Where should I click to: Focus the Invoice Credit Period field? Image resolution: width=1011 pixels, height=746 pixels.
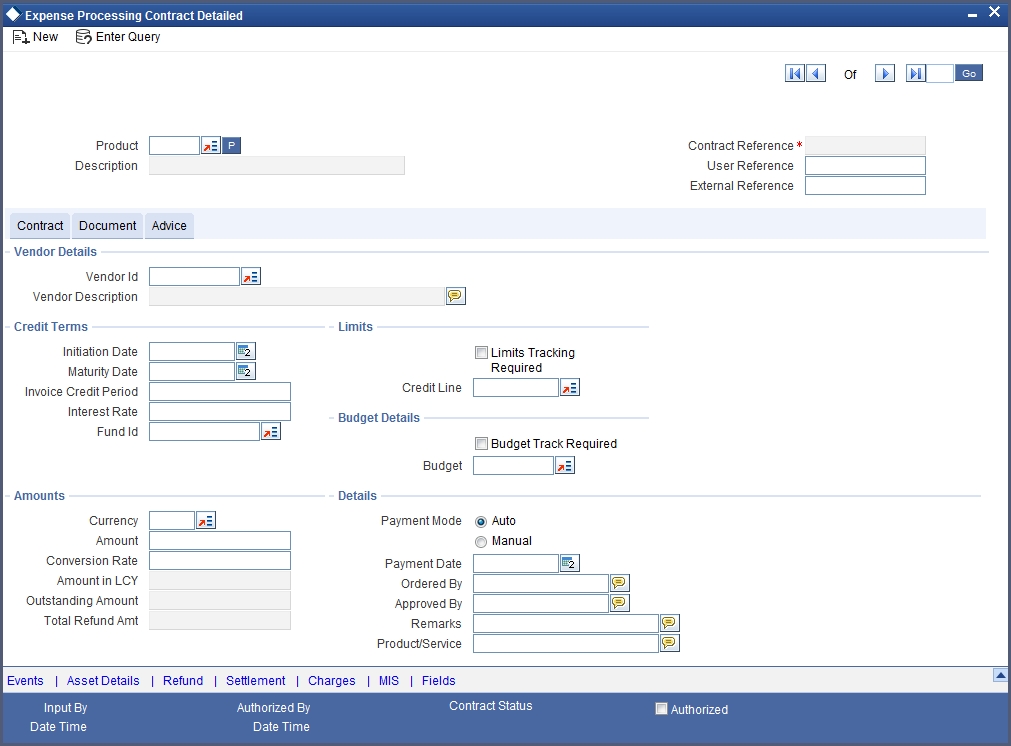pos(220,391)
